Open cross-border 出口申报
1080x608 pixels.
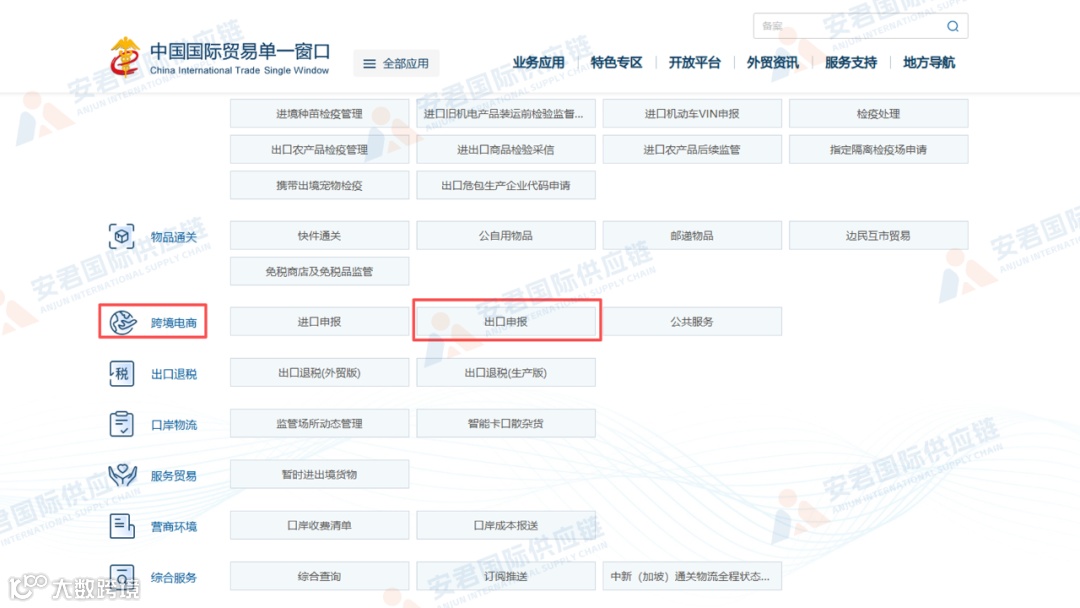pos(506,322)
